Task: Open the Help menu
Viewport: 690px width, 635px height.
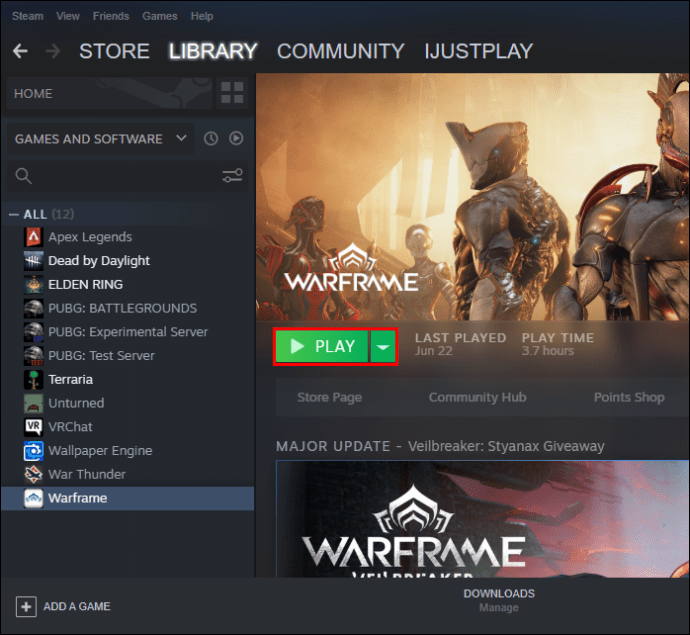Action: 202,16
